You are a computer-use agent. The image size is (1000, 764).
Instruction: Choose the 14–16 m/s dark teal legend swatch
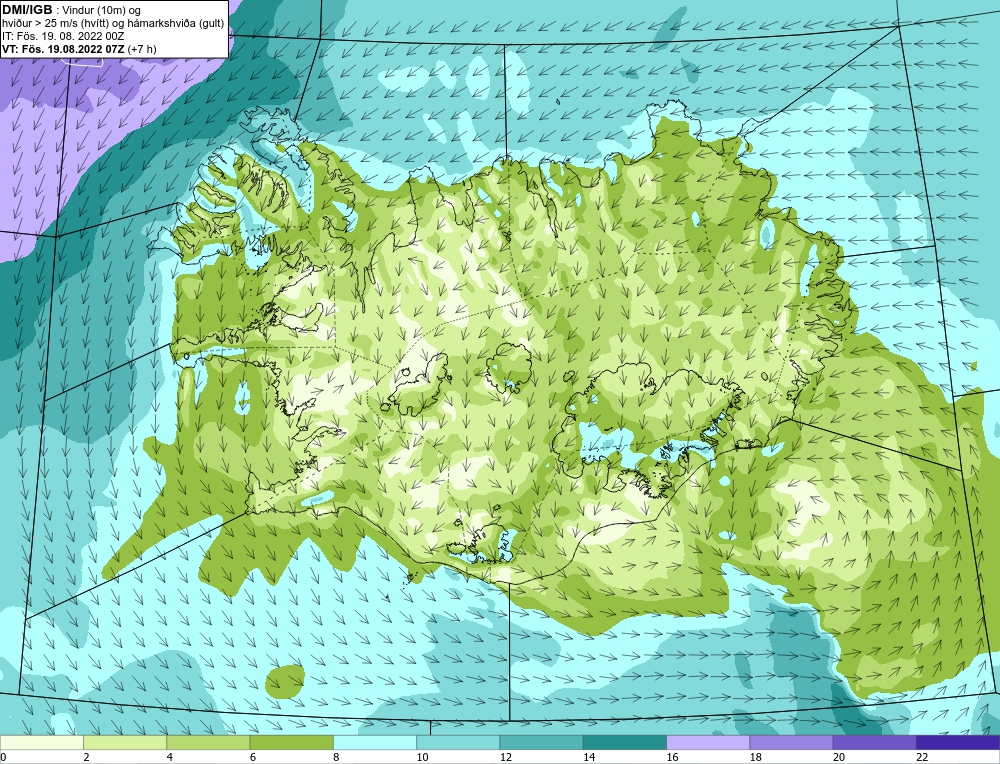625,742
